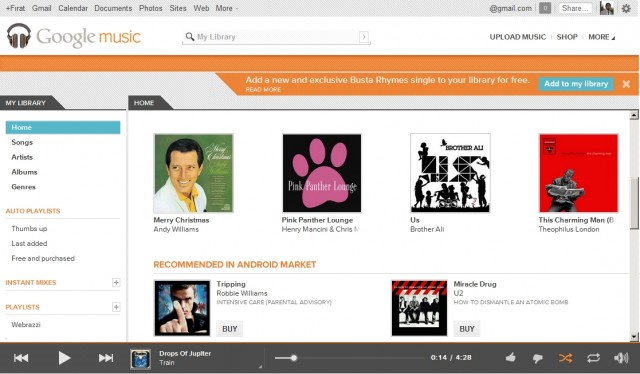The image size is (640, 374).
Task: Skip to previous track
Action: 21,358
